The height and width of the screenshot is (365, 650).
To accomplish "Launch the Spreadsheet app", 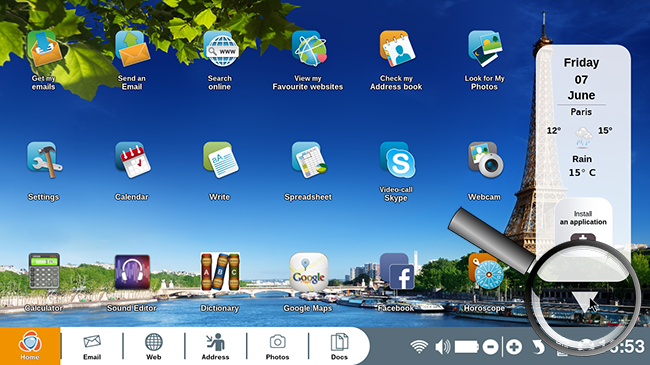I will [309, 160].
